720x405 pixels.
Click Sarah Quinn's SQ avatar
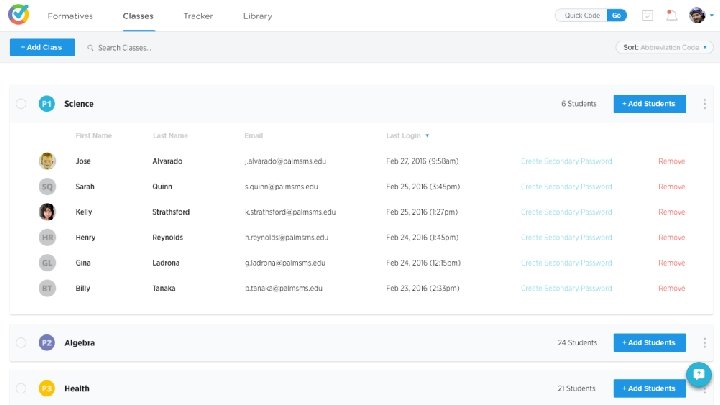click(x=47, y=186)
